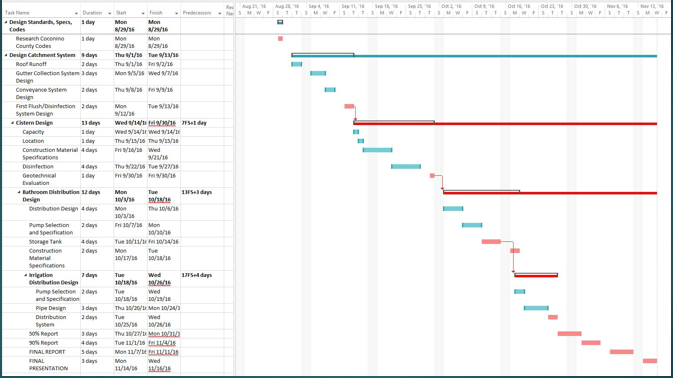Select the Distribution Design task name
The height and width of the screenshot is (378, 673).
pos(53,209)
